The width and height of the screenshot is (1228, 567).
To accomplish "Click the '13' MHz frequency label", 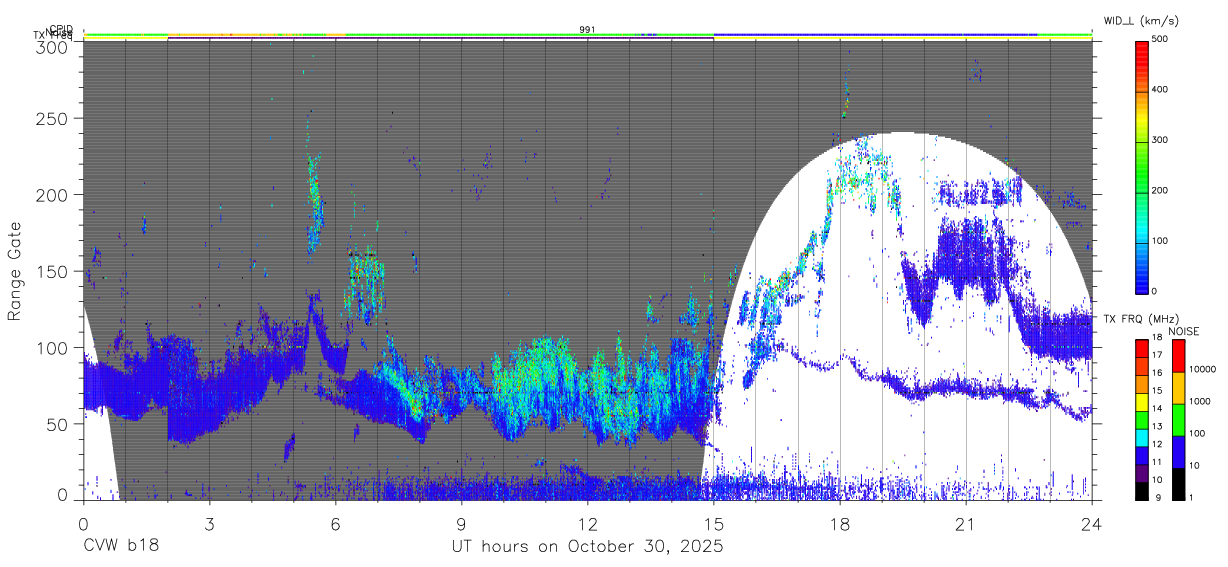I will tap(1157, 426).
